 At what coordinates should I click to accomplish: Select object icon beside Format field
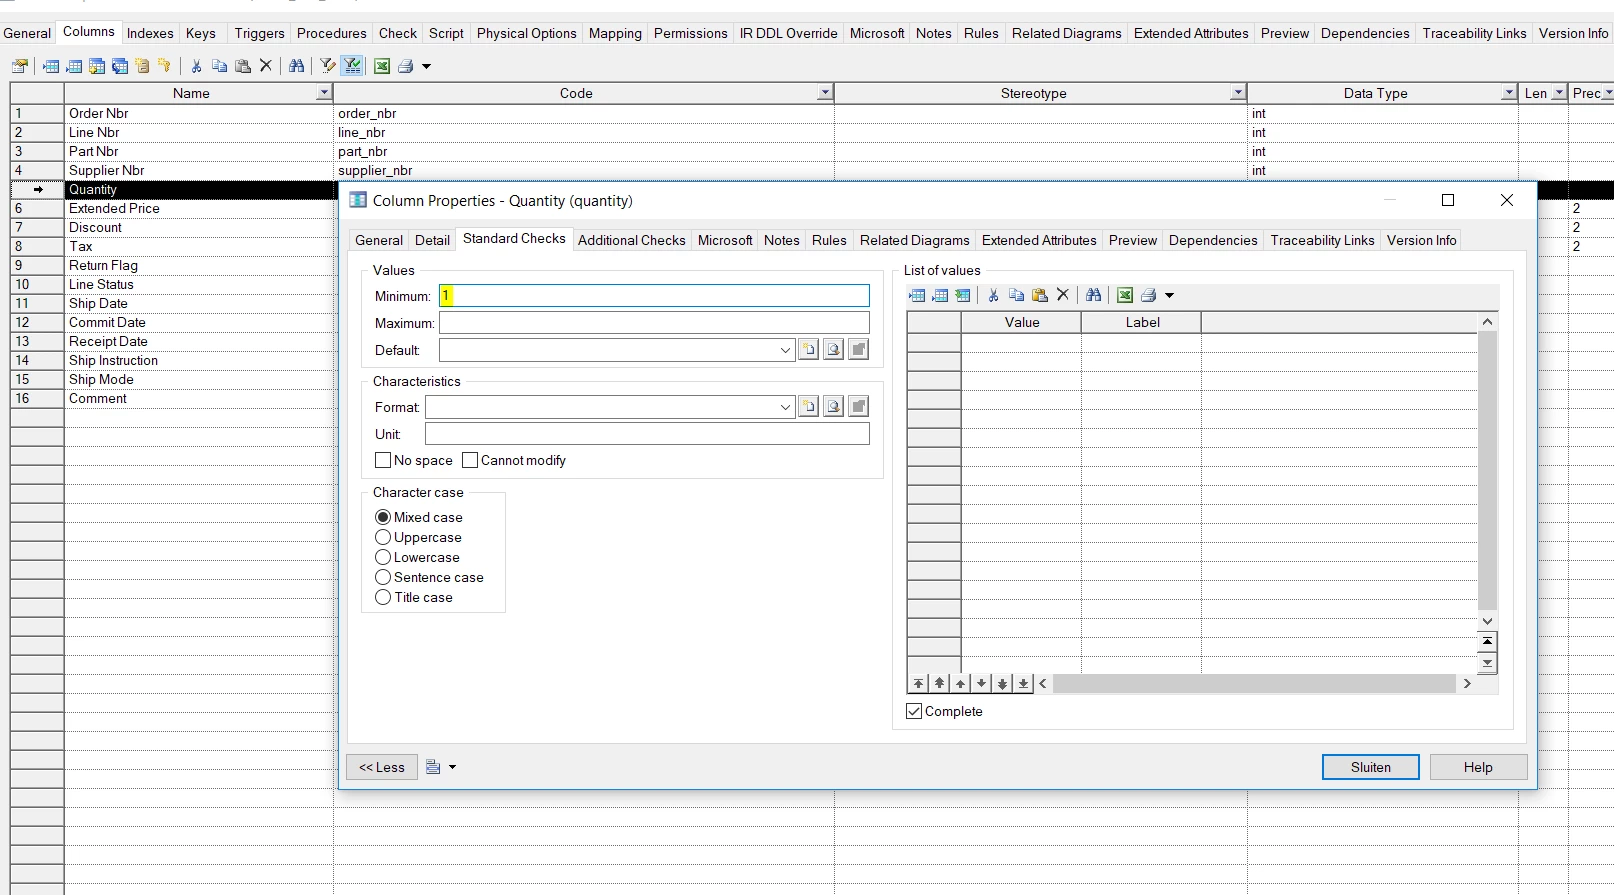[833, 407]
